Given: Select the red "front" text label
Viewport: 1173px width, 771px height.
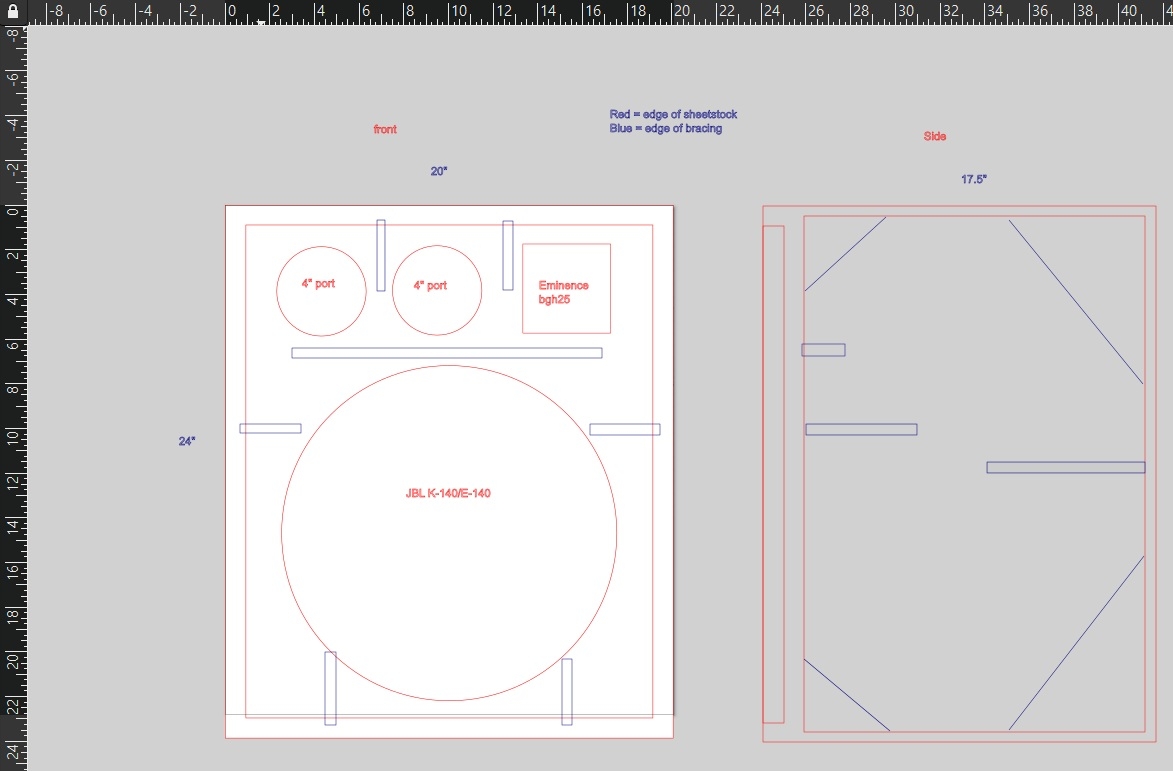Looking at the screenshot, I should point(385,129).
